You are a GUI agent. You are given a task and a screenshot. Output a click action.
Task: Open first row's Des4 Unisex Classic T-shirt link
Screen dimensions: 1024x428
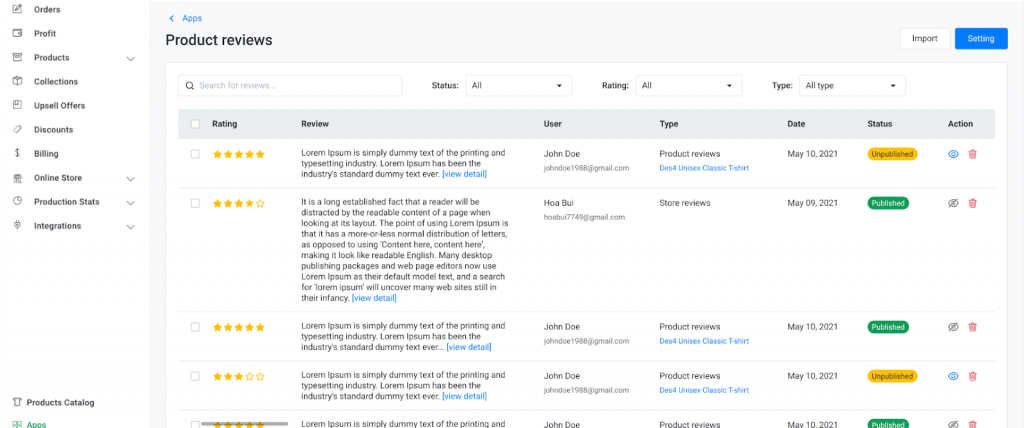(704, 168)
